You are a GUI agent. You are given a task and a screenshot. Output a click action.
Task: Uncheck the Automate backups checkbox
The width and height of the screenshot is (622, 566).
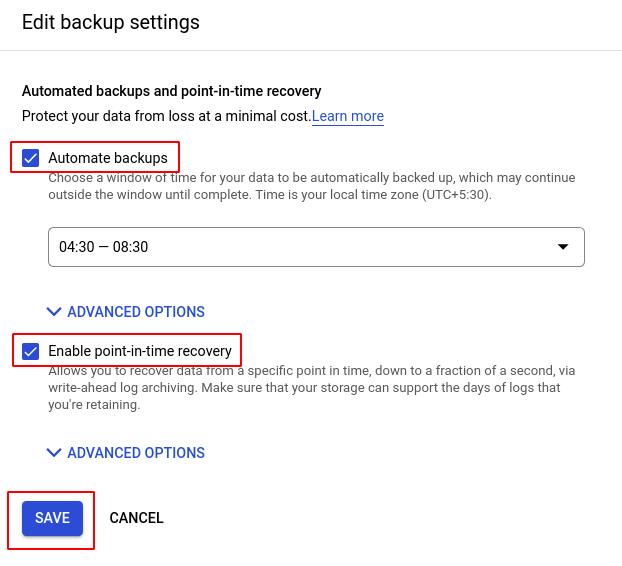coord(31,158)
